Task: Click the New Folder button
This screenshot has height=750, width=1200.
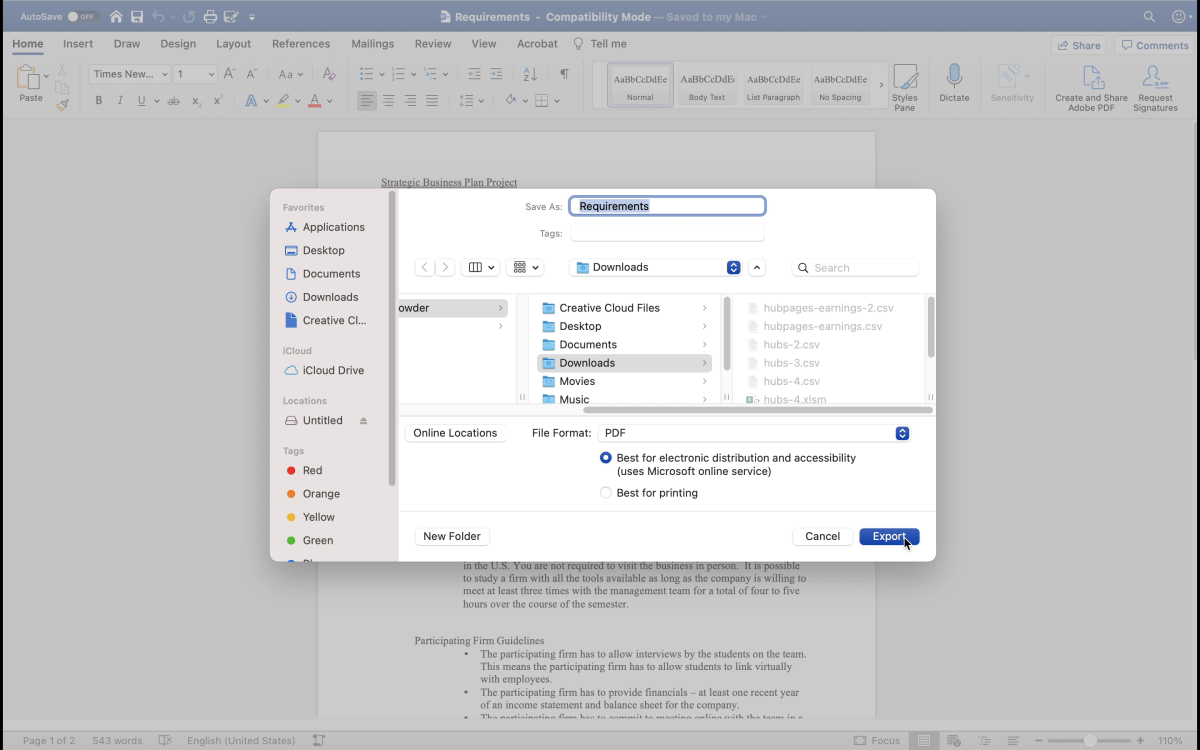Action: tap(452, 536)
